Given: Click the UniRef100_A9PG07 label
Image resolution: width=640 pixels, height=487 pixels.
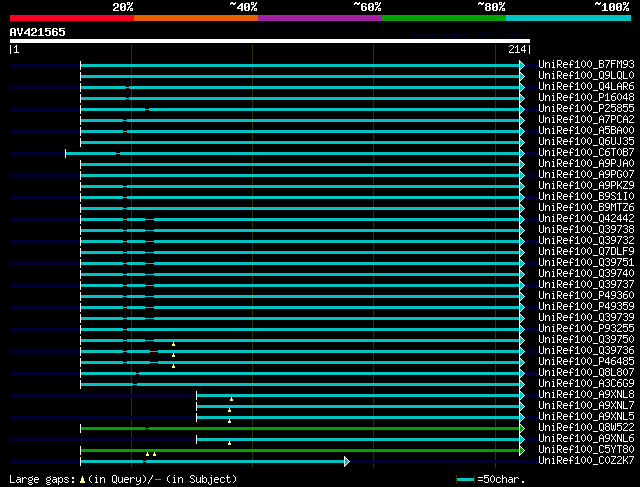Looking at the screenshot, I should [x=586, y=175].
